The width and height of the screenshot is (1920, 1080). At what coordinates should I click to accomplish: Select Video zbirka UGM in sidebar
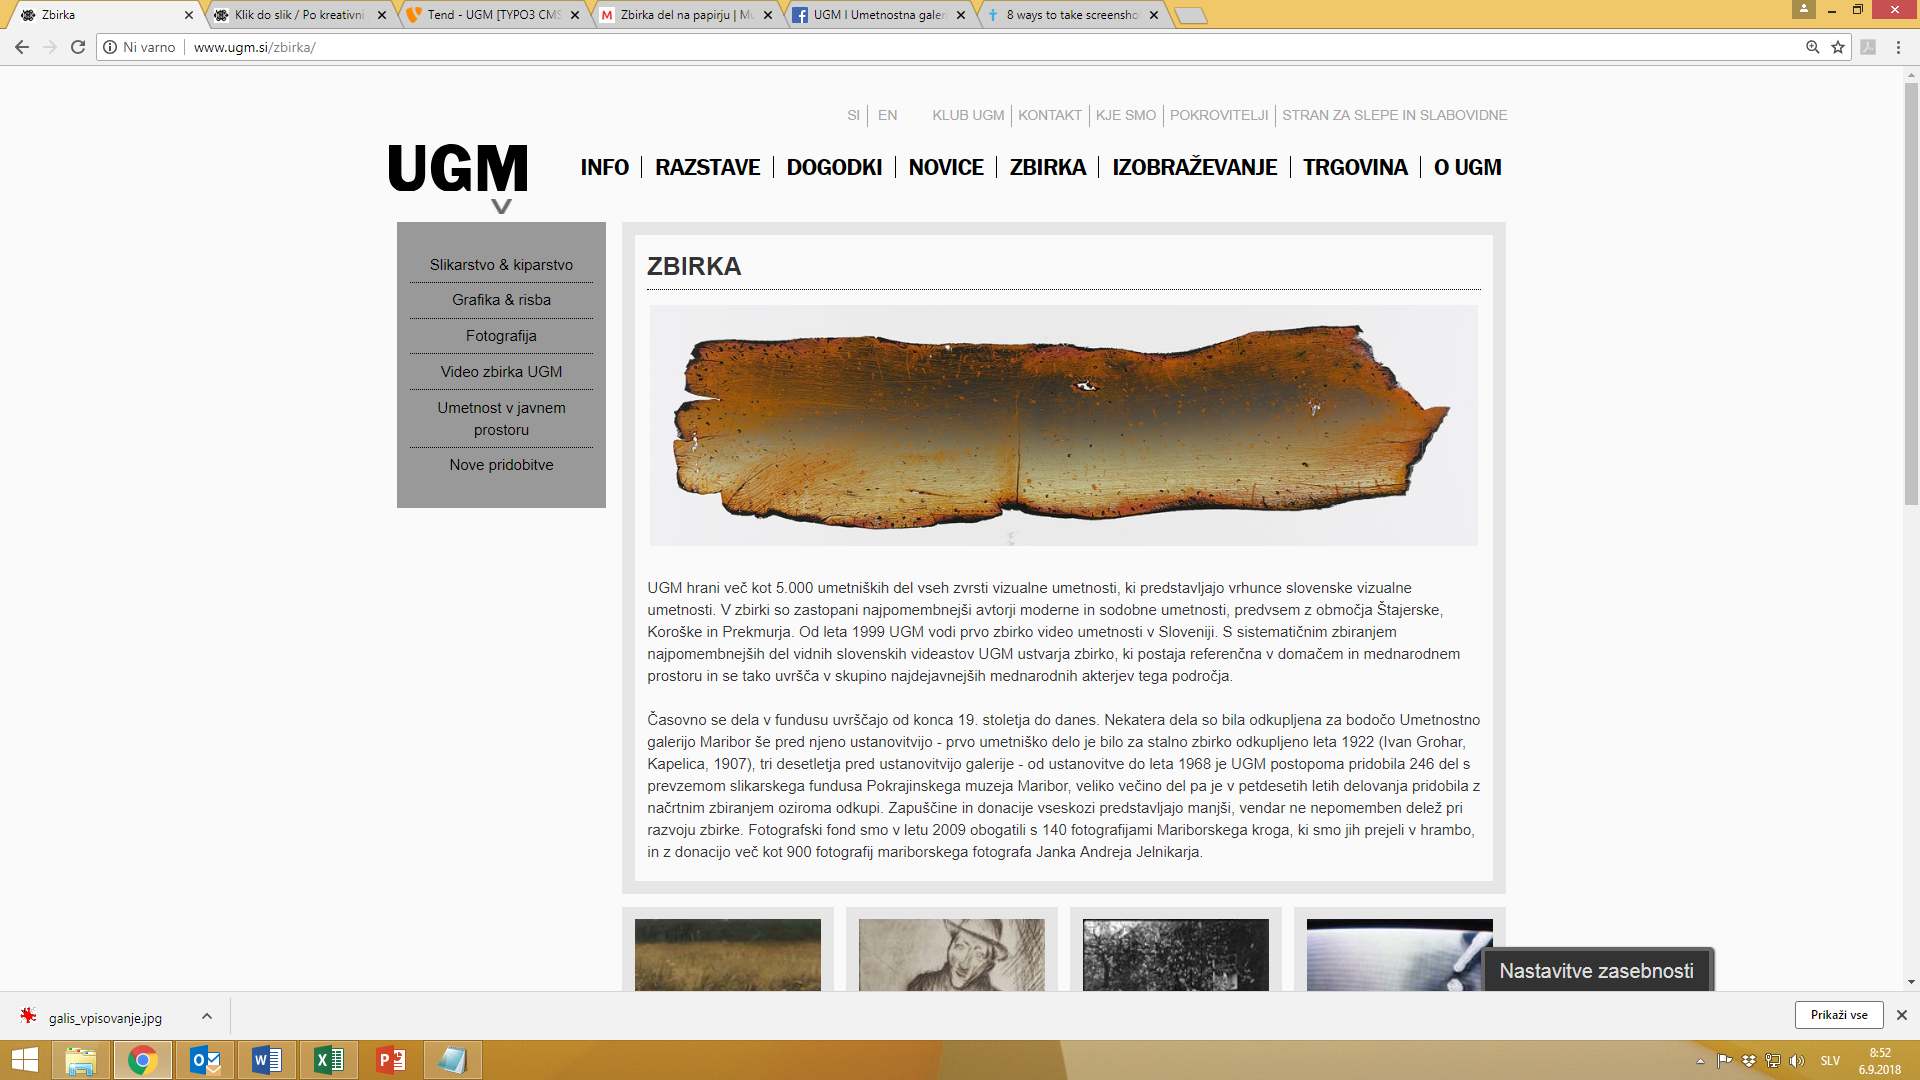[x=501, y=372]
